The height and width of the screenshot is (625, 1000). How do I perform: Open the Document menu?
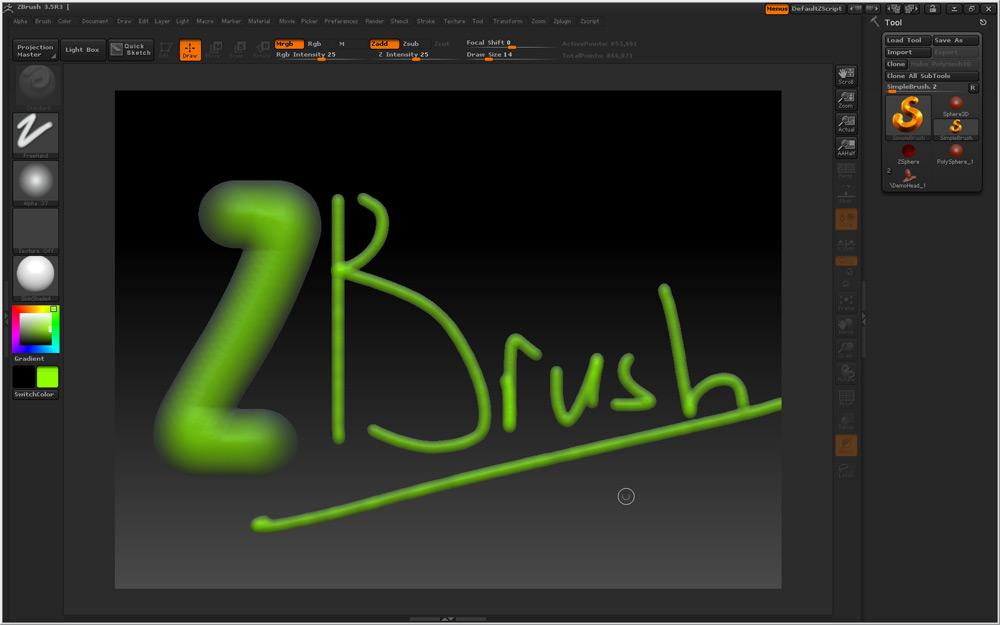pyautogui.click(x=94, y=21)
